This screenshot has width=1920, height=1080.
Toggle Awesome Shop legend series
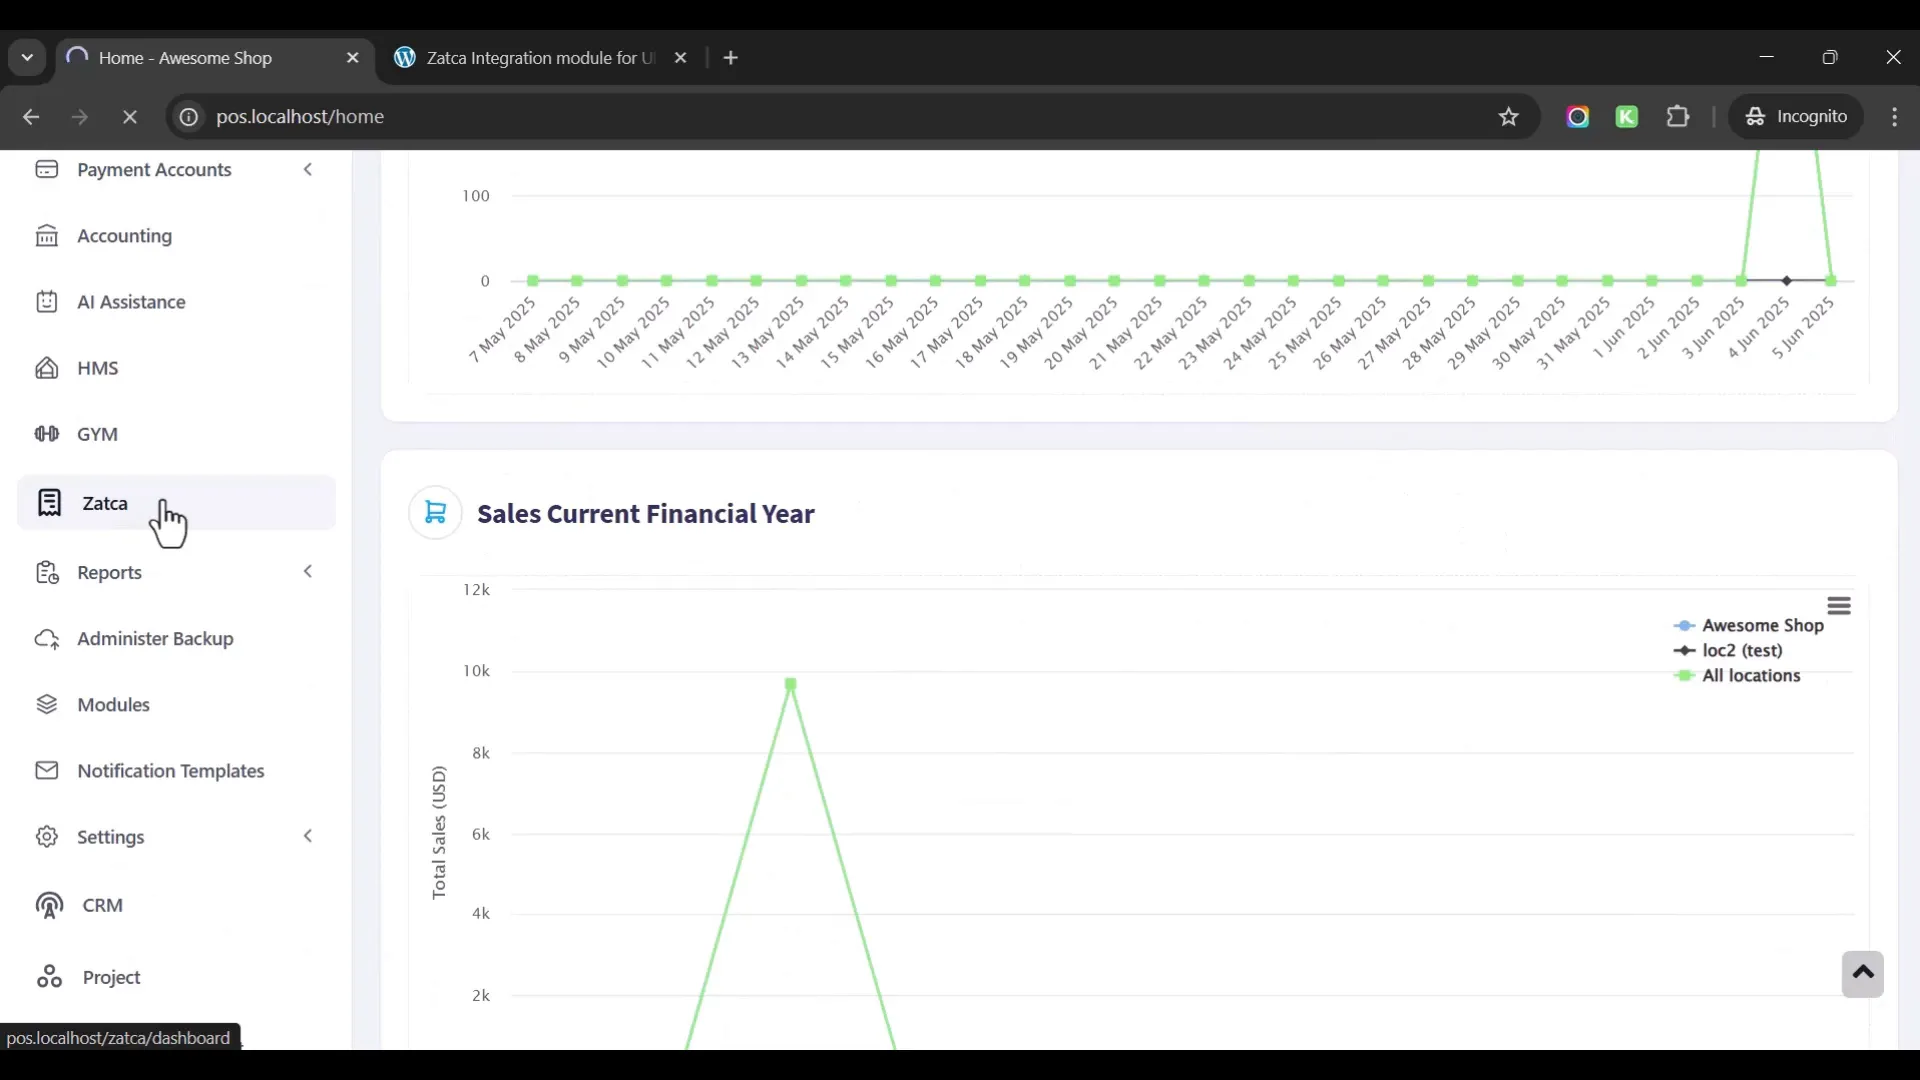1762,626
